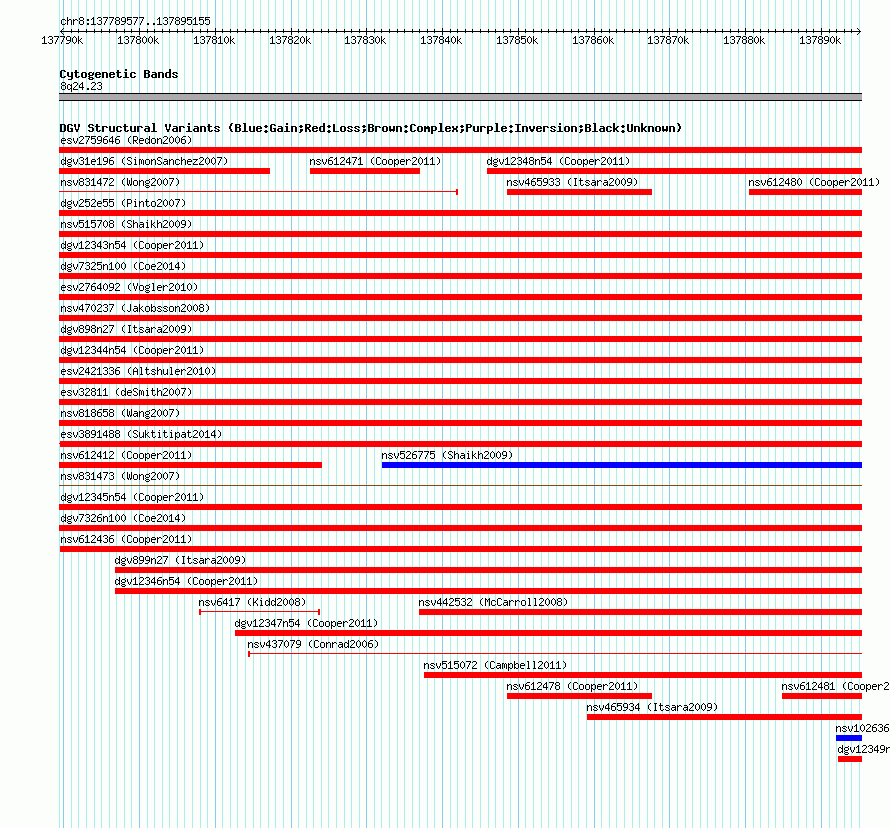Open the esv32811 (deSmith2007) variant
The height and width of the screenshot is (828, 890).
pos(126,392)
